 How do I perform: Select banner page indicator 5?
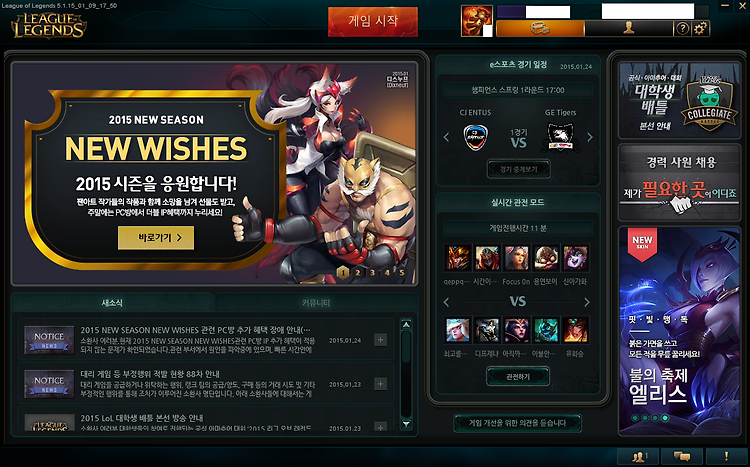pyautogui.click(x=402, y=273)
